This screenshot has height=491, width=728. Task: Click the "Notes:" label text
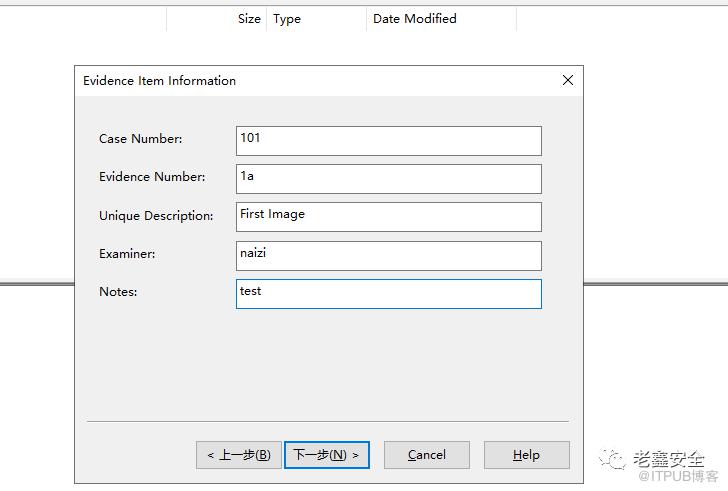pos(118,292)
